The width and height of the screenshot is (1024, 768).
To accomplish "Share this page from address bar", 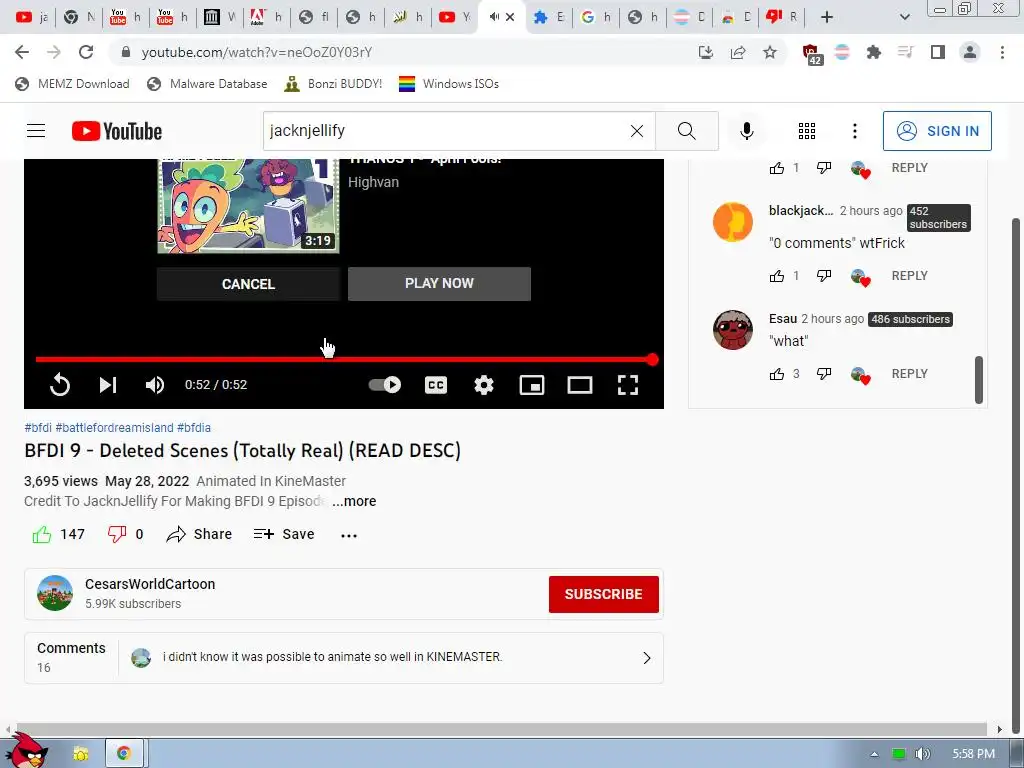I will (x=738, y=52).
